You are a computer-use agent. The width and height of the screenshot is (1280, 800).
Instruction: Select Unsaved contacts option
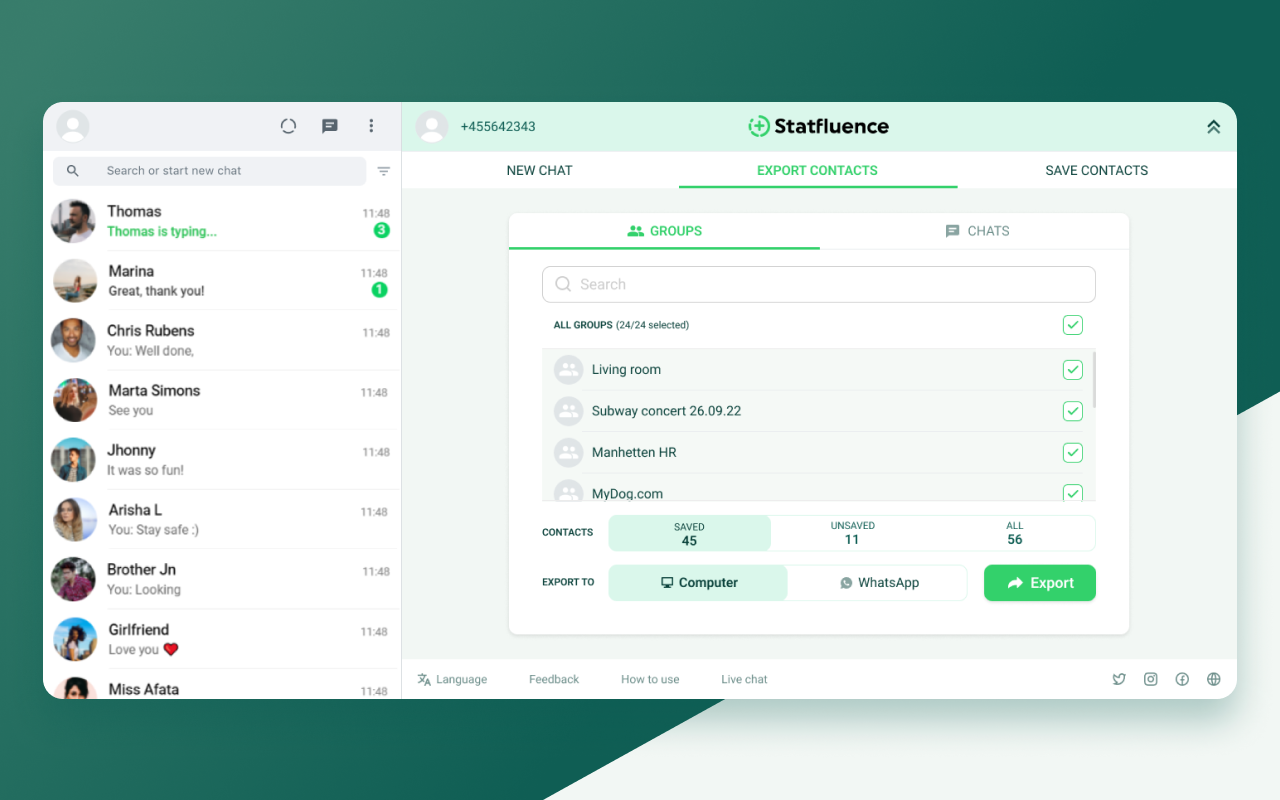852,533
